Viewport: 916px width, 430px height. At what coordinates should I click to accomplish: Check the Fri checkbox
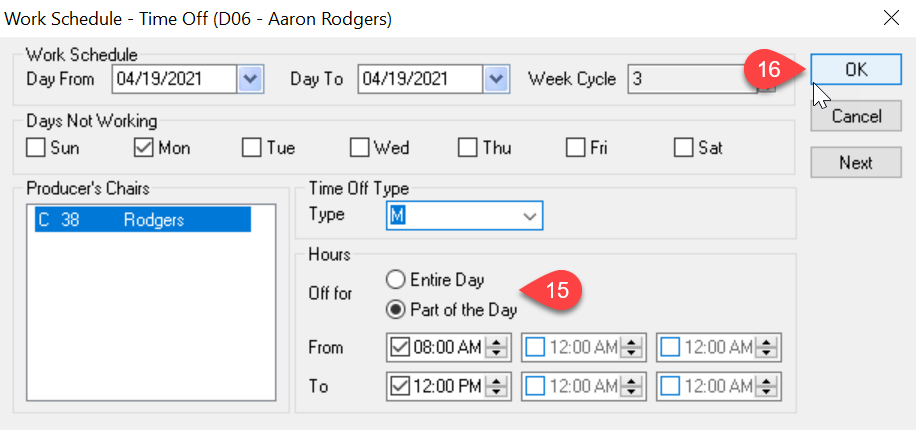pyautogui.click(x=575, y=148)
